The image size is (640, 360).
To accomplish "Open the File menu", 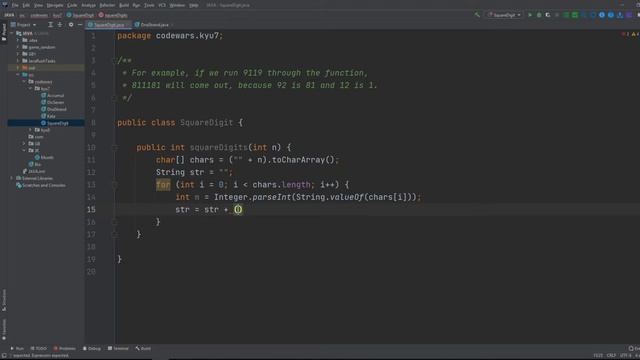I will pyautogui.click(x=15, y=5).
